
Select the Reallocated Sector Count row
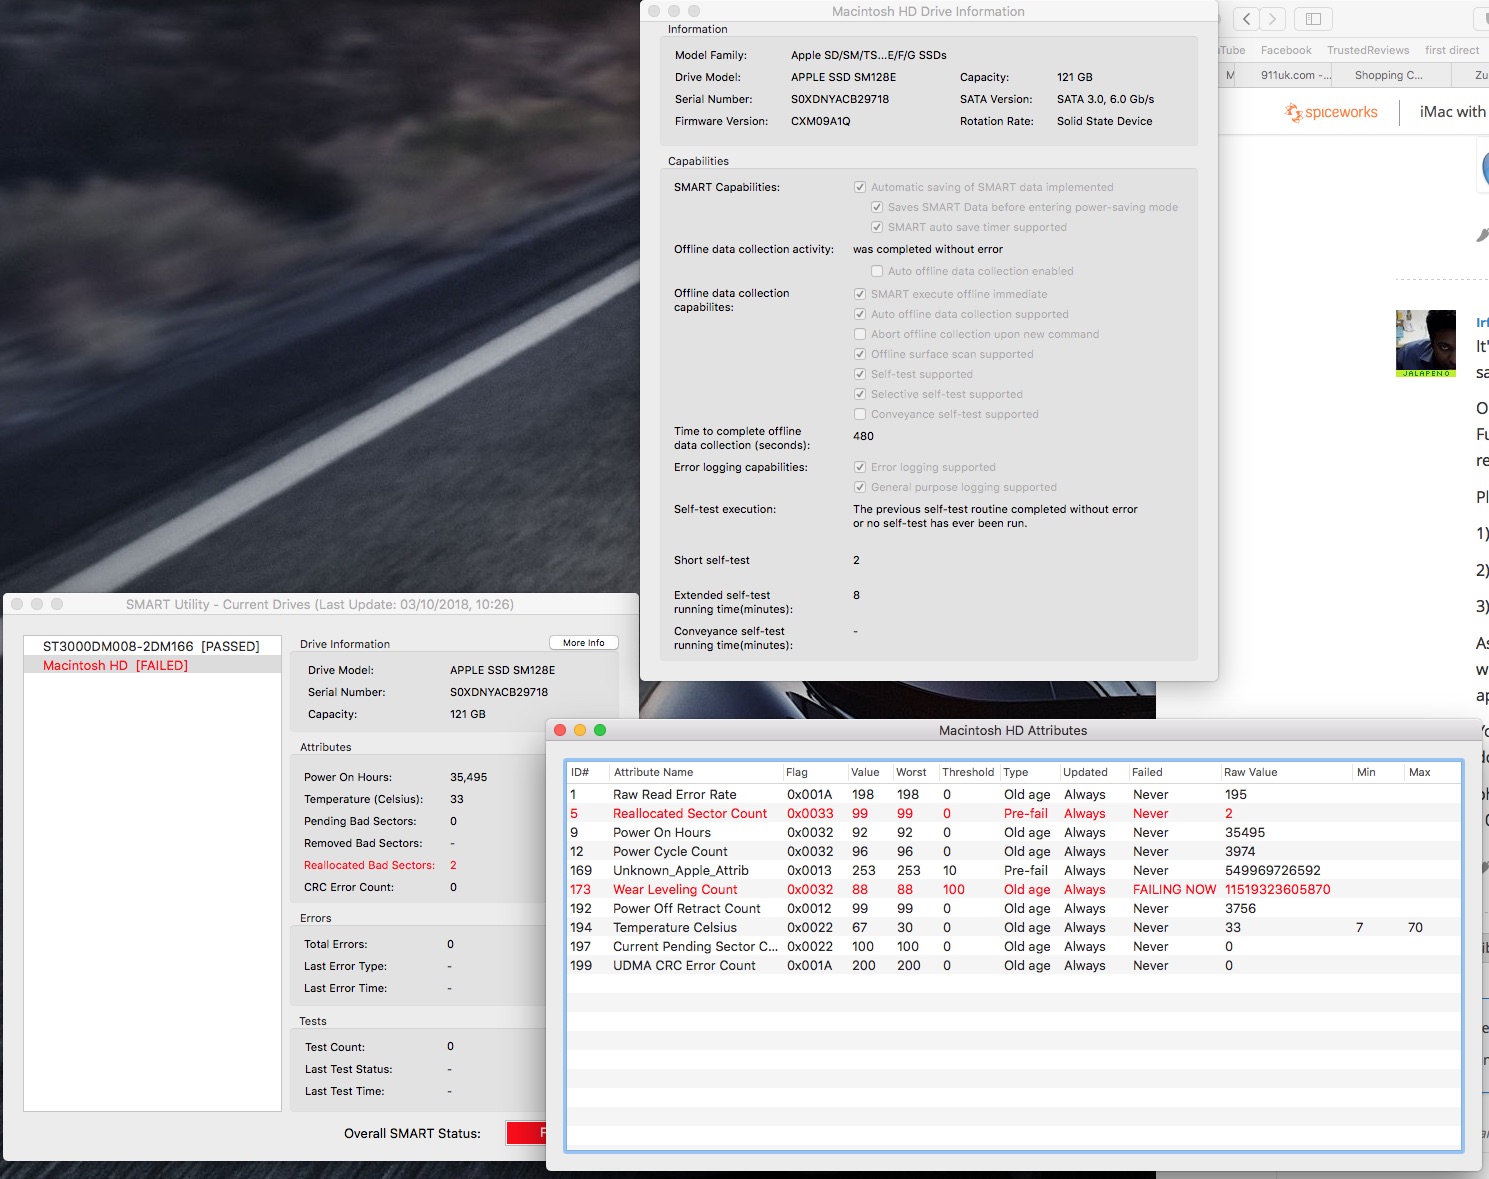1013,814
